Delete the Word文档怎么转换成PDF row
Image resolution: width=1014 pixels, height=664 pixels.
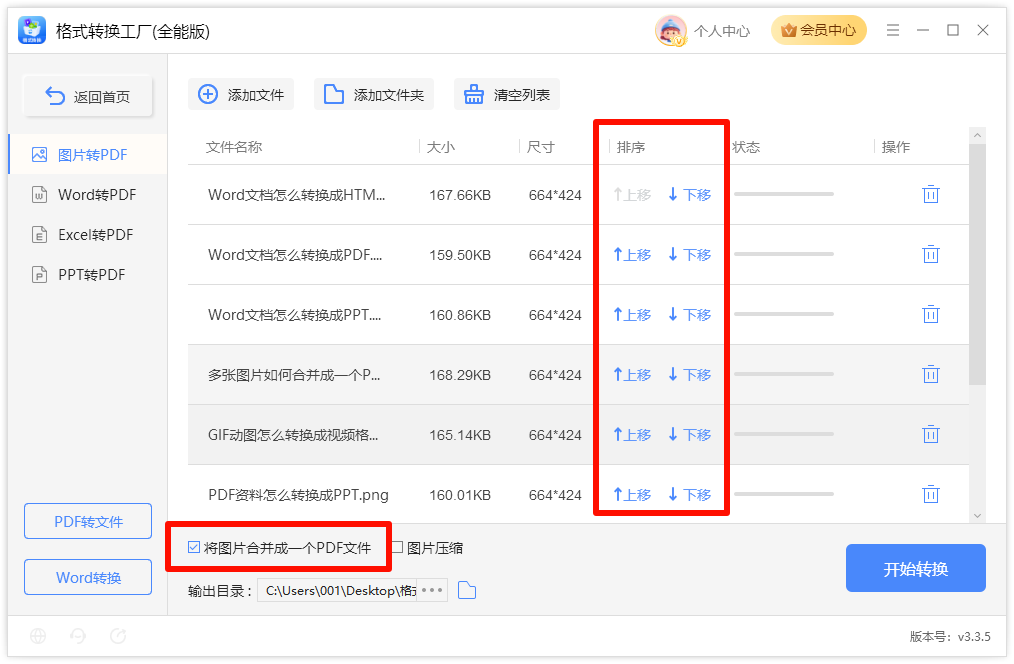click(x=930, y=254)
